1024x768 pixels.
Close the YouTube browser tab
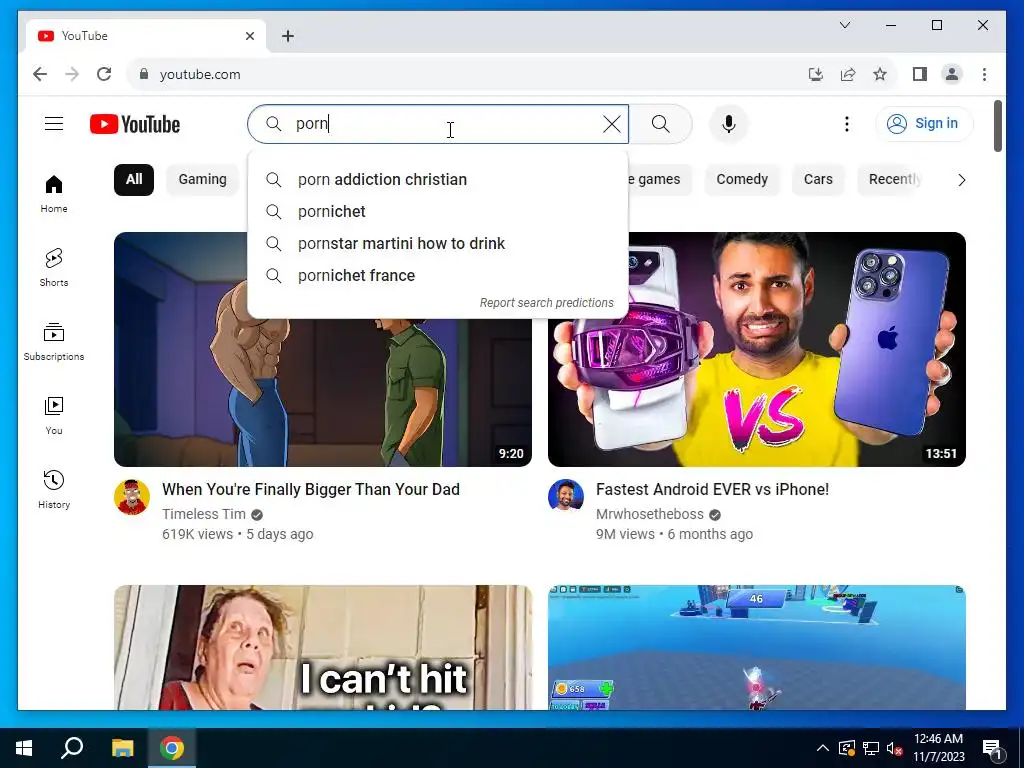coord(249,36)
